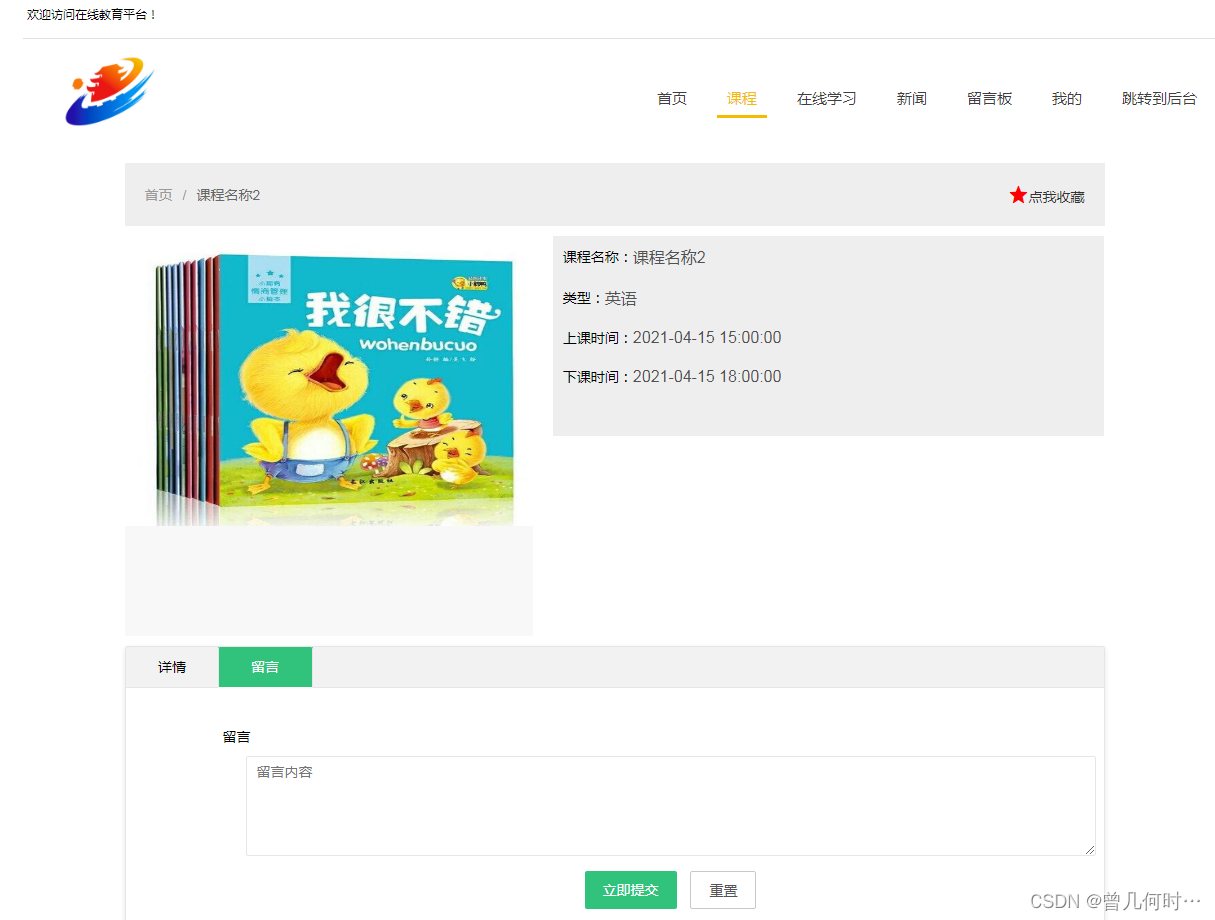Open the 首页 navigation menu item
The width and height of the screenshot is (1215, 920).
tap(672, 98)
